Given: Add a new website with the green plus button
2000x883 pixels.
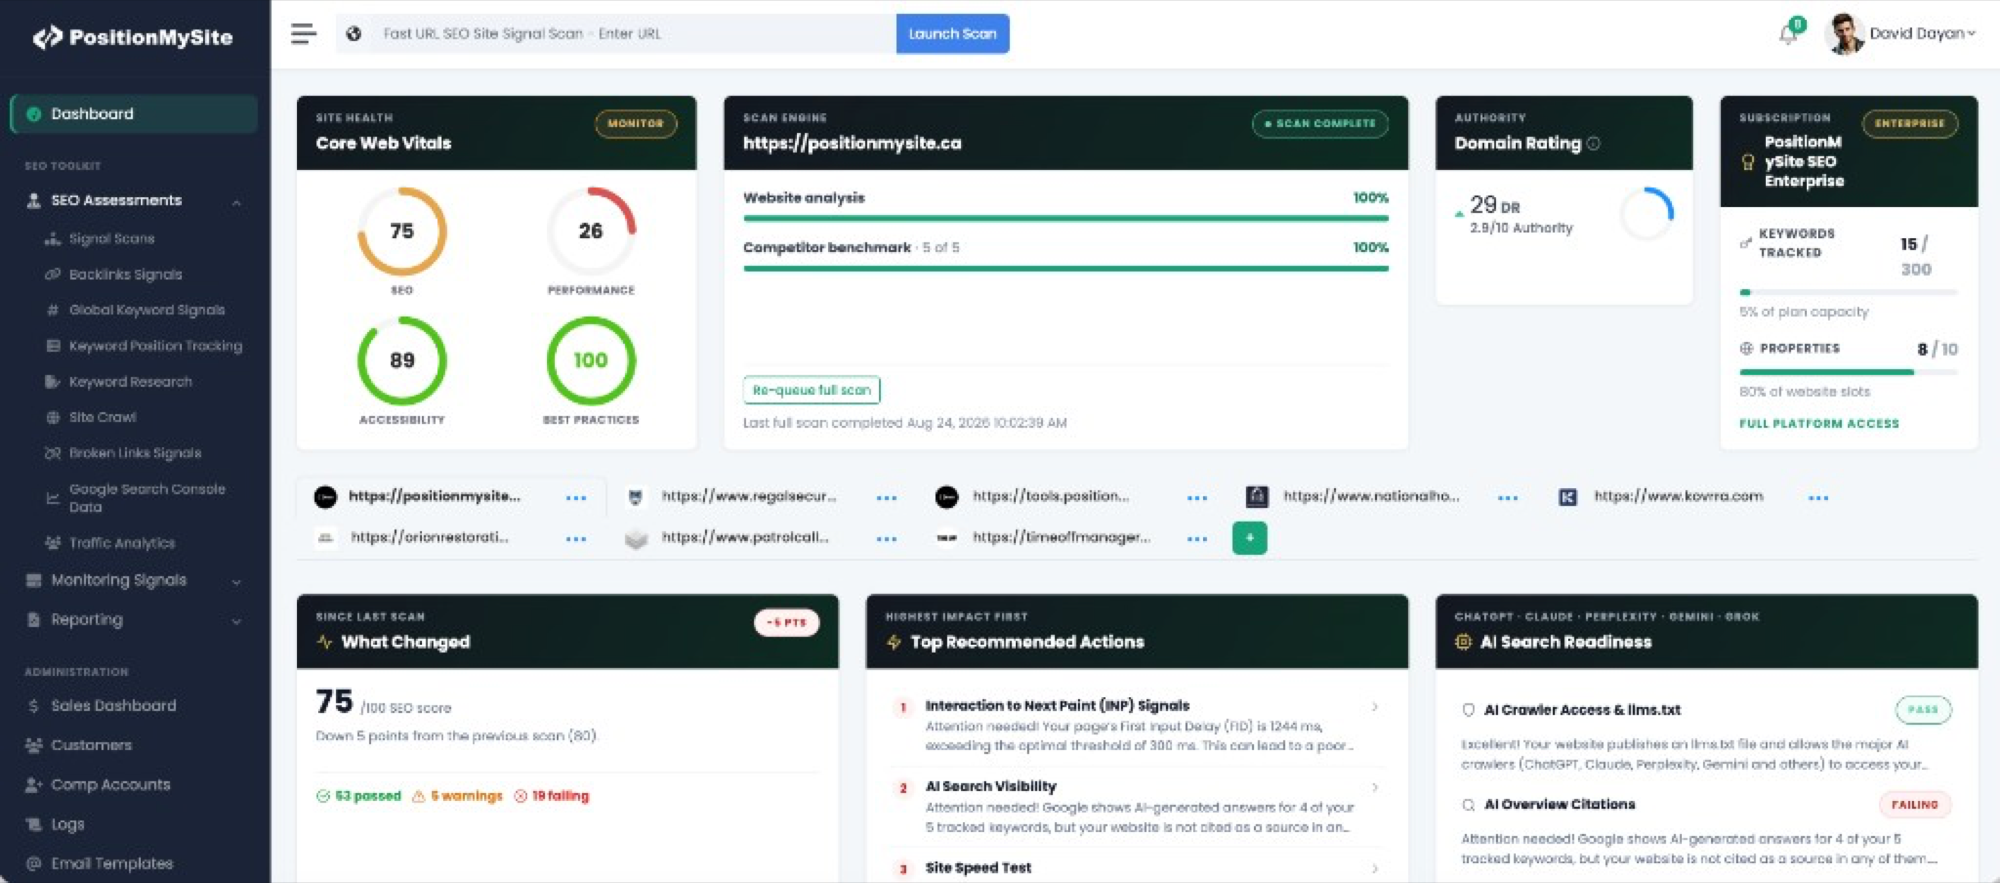Looking at the screenshot, I should (x=1249, y=538).
